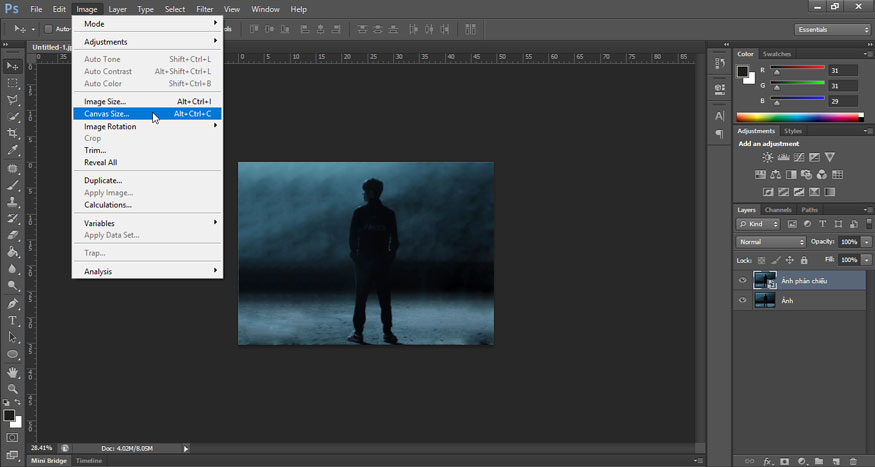Image resolution: width=875 pixels, height=467 pixels.
Task: Open the Fill slider dropdown arrow
Action: (x=867, y=260)
